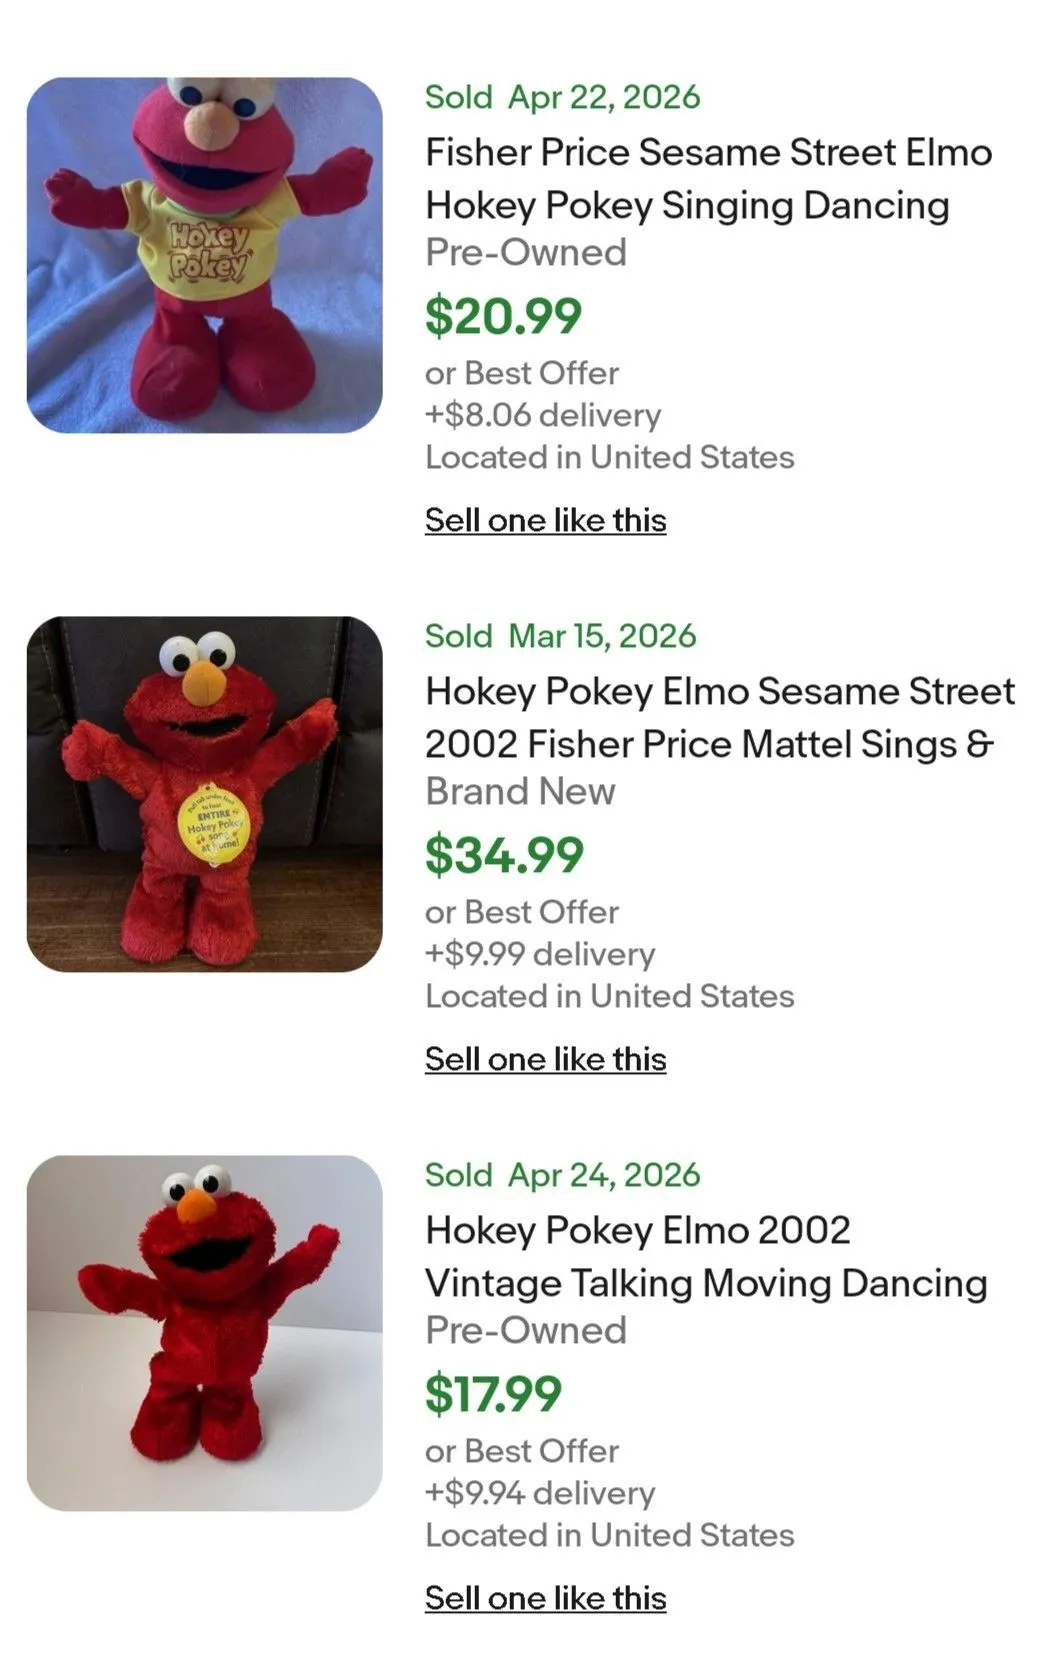Click the Brand New condition label
1064x1667 pixels.
[520, 791]
